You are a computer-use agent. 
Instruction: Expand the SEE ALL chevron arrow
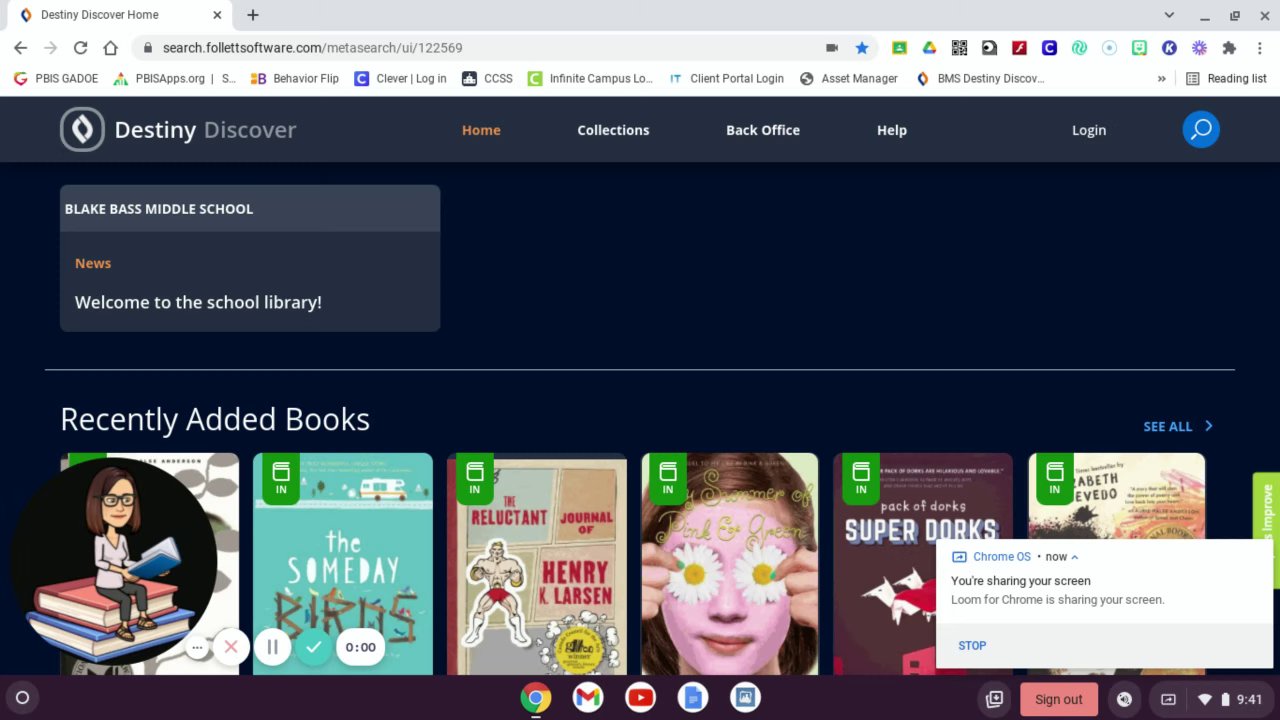(1208, 426)
